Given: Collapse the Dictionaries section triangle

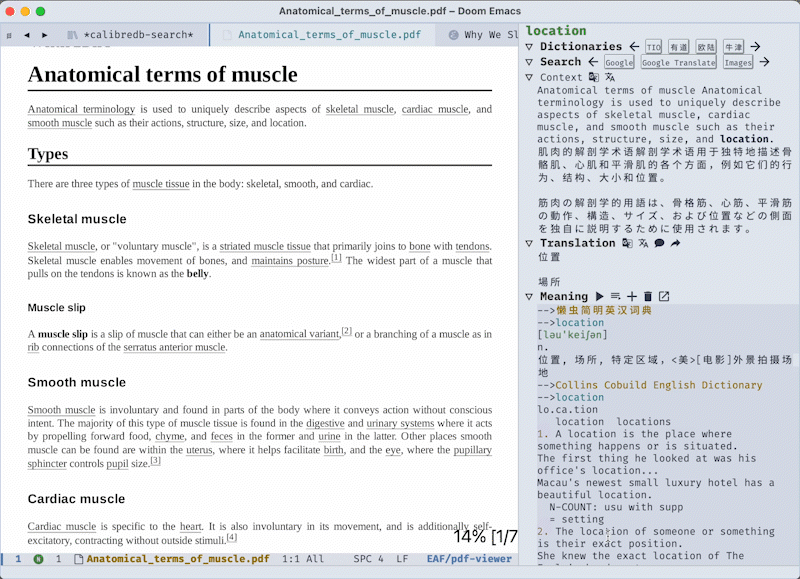Looking at the screenshot, I should (529, 47).
